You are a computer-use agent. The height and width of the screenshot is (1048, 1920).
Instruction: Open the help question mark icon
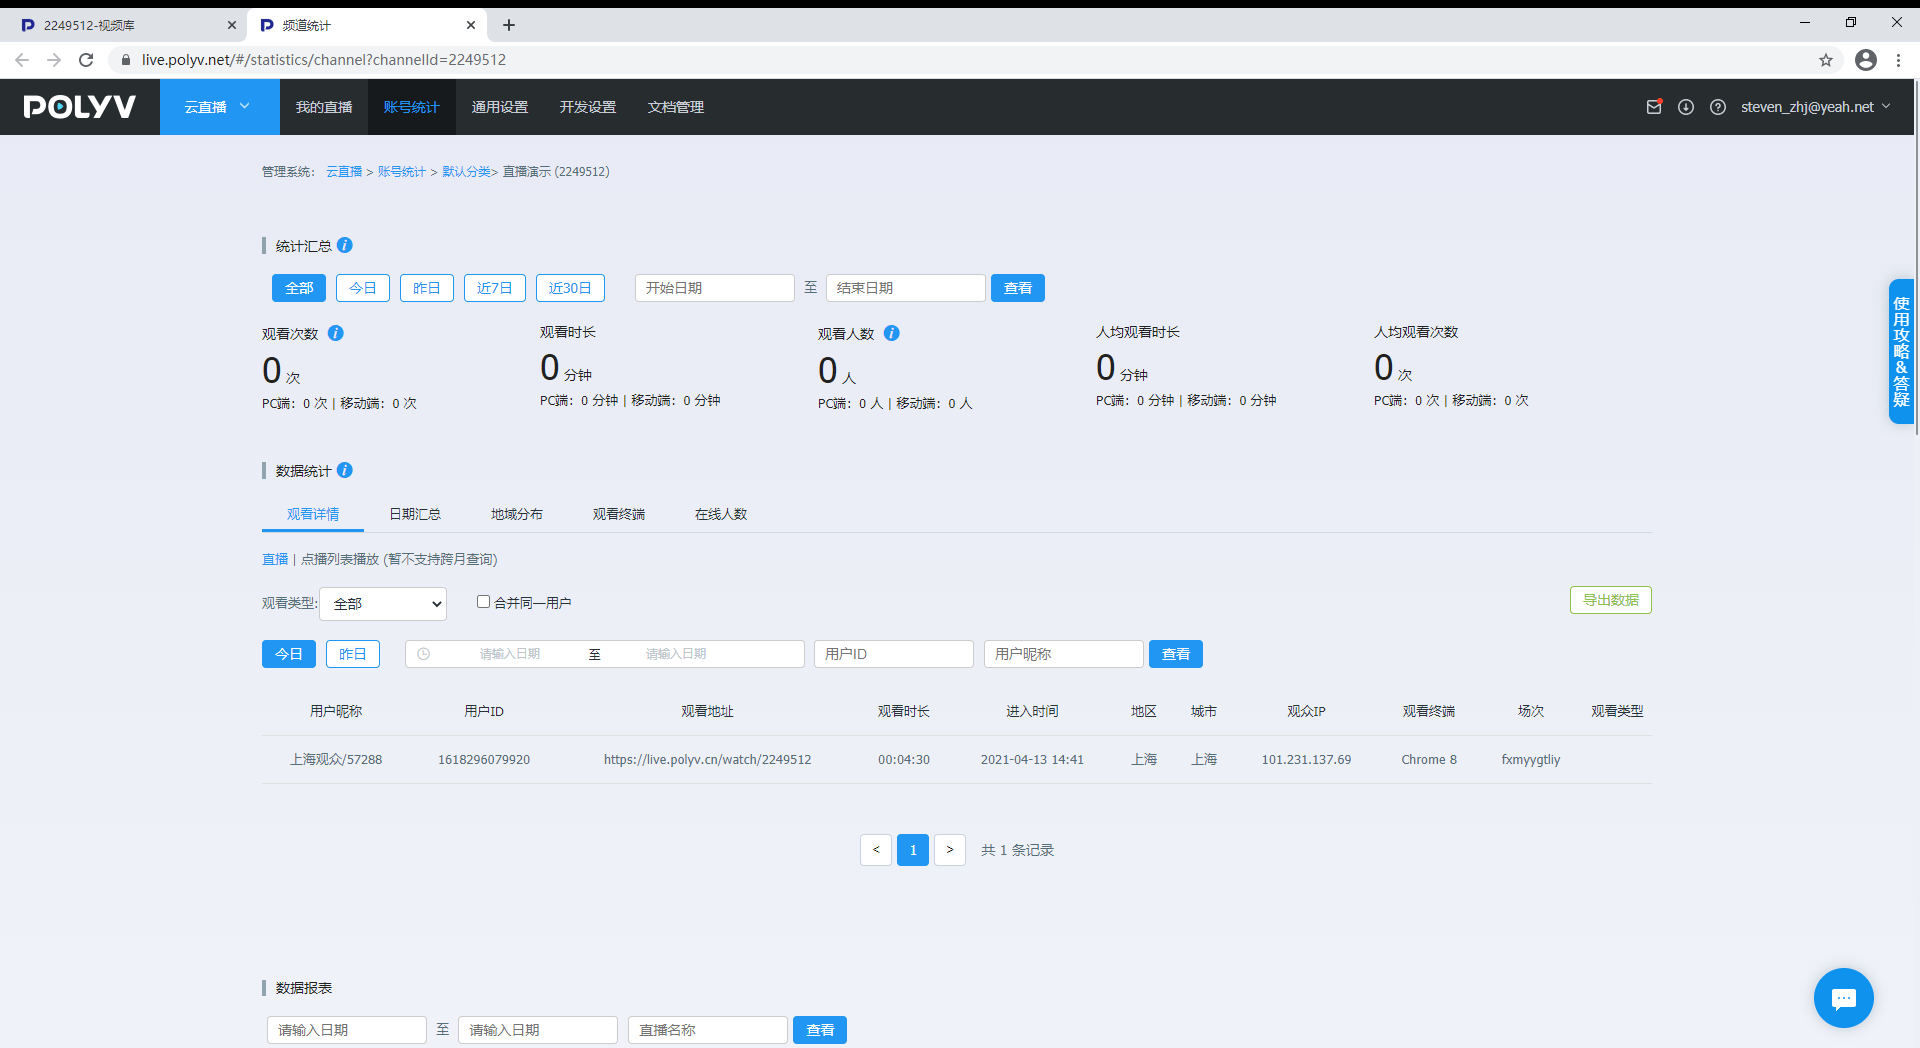[1718, 107]
